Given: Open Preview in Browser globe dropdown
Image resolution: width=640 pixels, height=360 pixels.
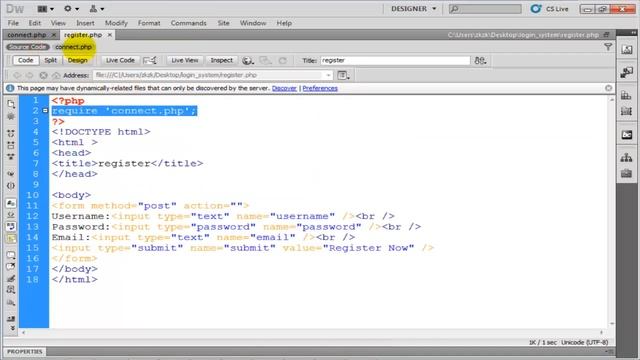Looking at the screenshot, I should 248,60.
